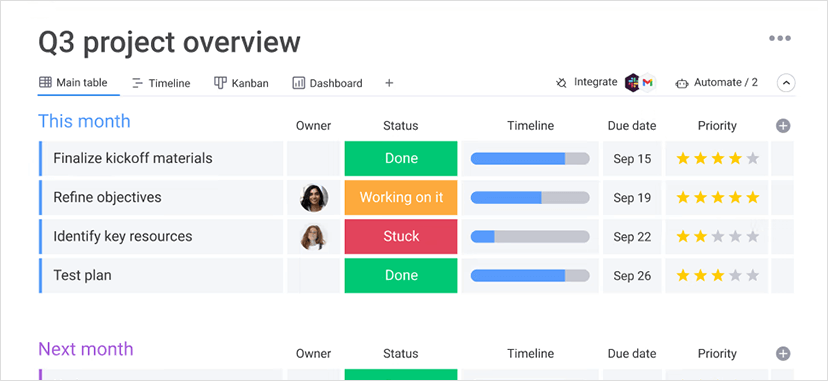Screen dimensions: 828x381
Task: Click the Integrate plug icon
Action: tap(561, 83)
